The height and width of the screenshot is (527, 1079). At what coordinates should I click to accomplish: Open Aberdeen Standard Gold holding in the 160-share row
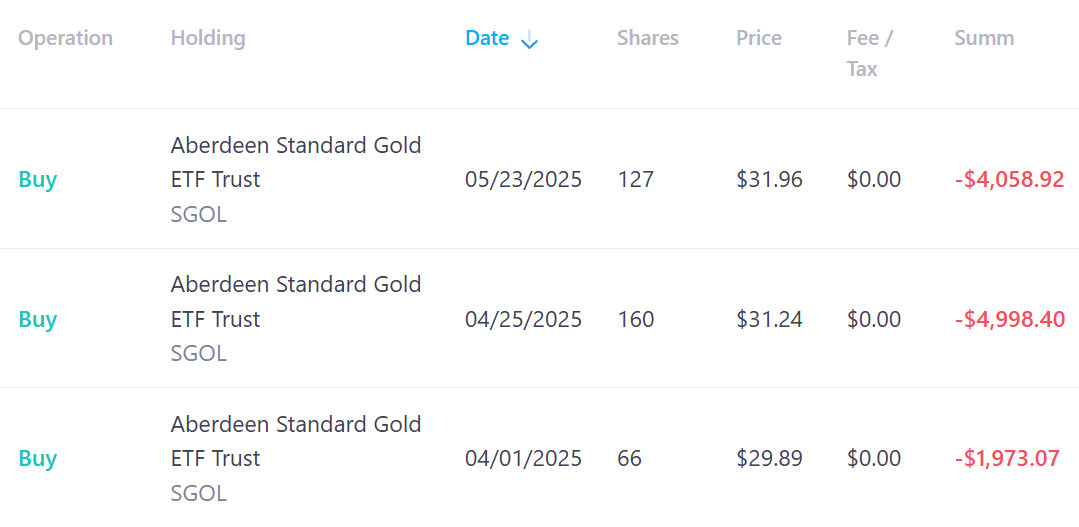pyautogui.click(x=296, y=301)
